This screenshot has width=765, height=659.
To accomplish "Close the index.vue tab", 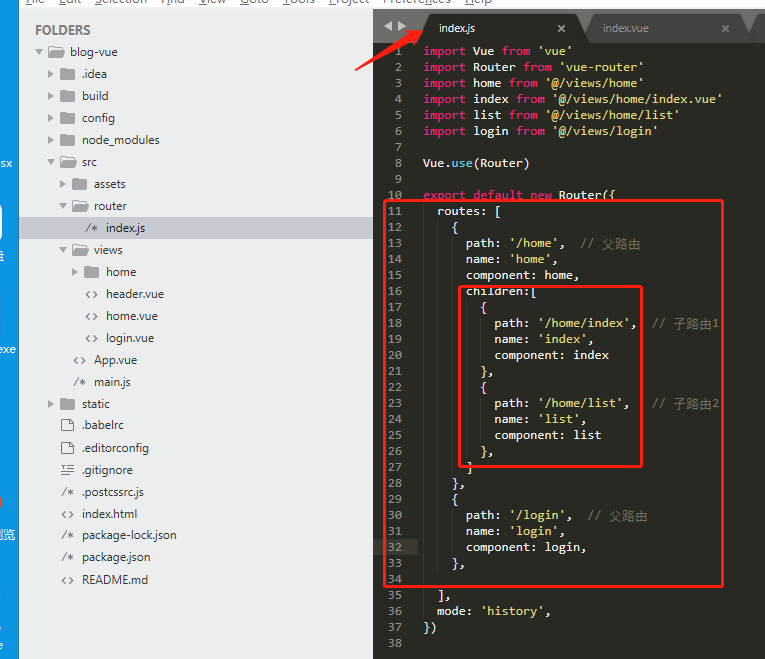I will [x=725, y=29].
